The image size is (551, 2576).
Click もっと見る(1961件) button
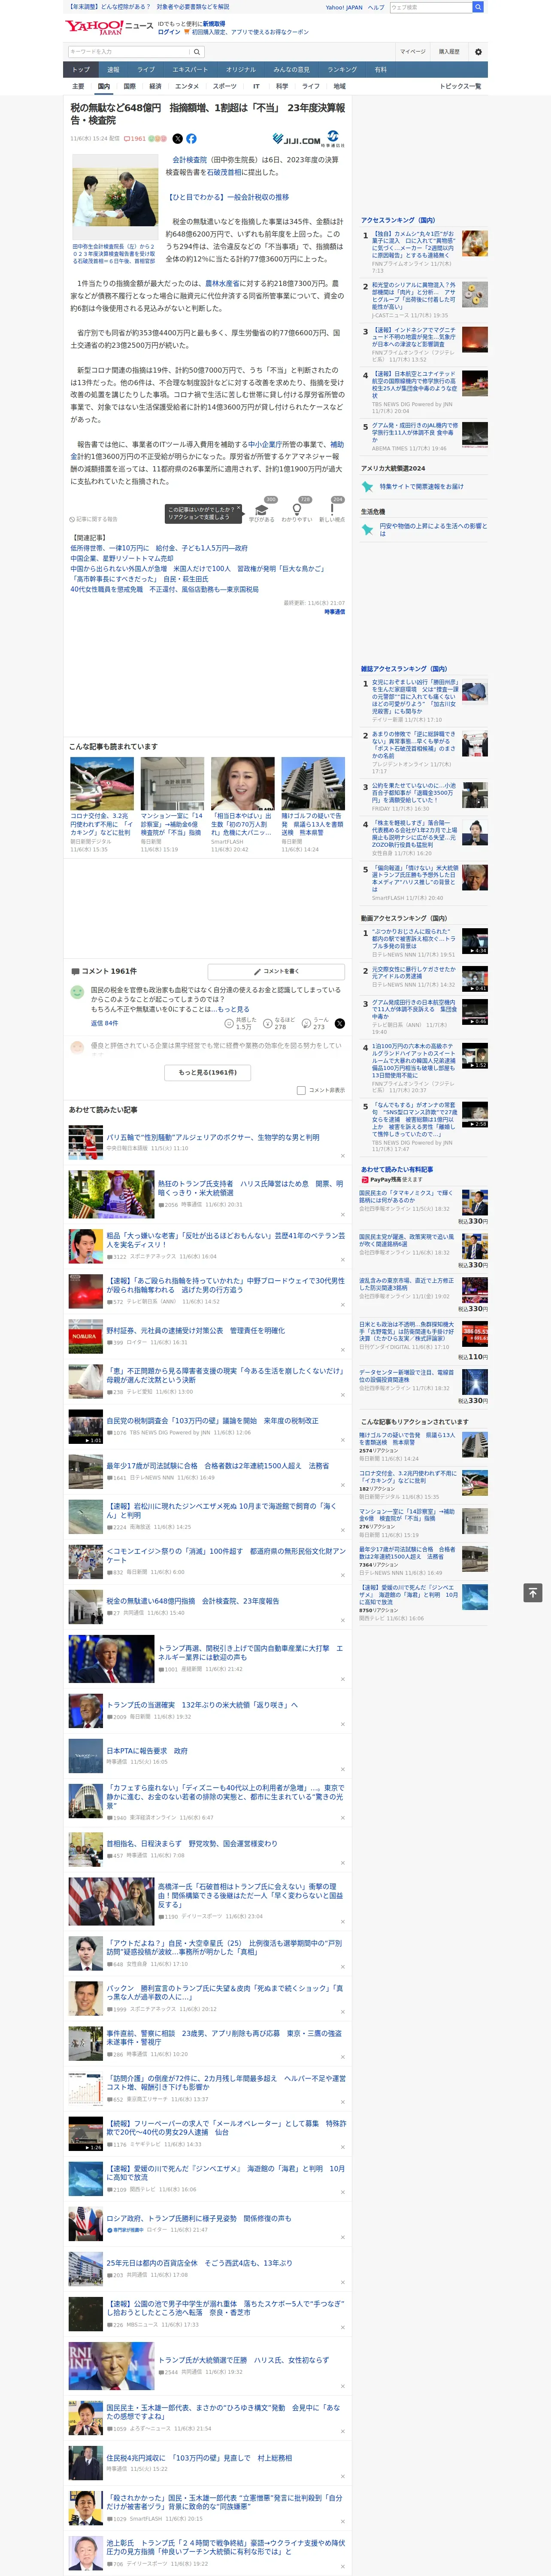(208, 1072)
